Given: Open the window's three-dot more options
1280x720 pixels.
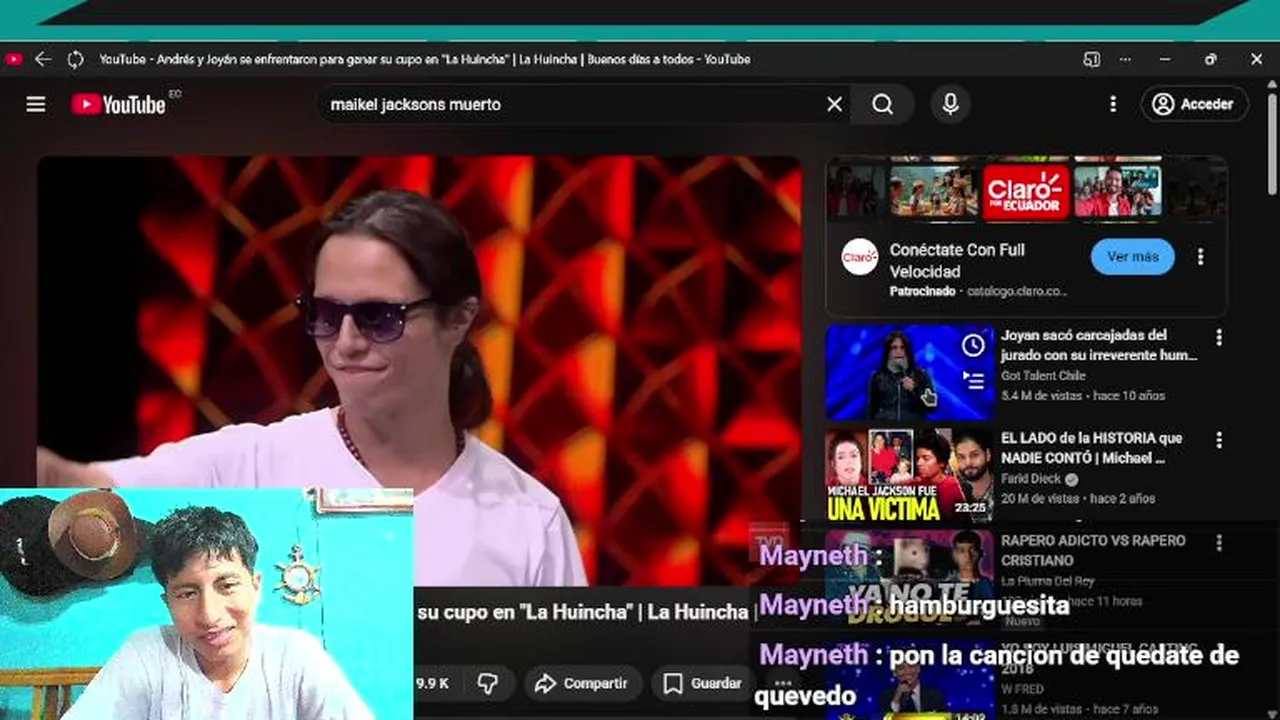Looking at the screenshot, I should coord(1125,59).
